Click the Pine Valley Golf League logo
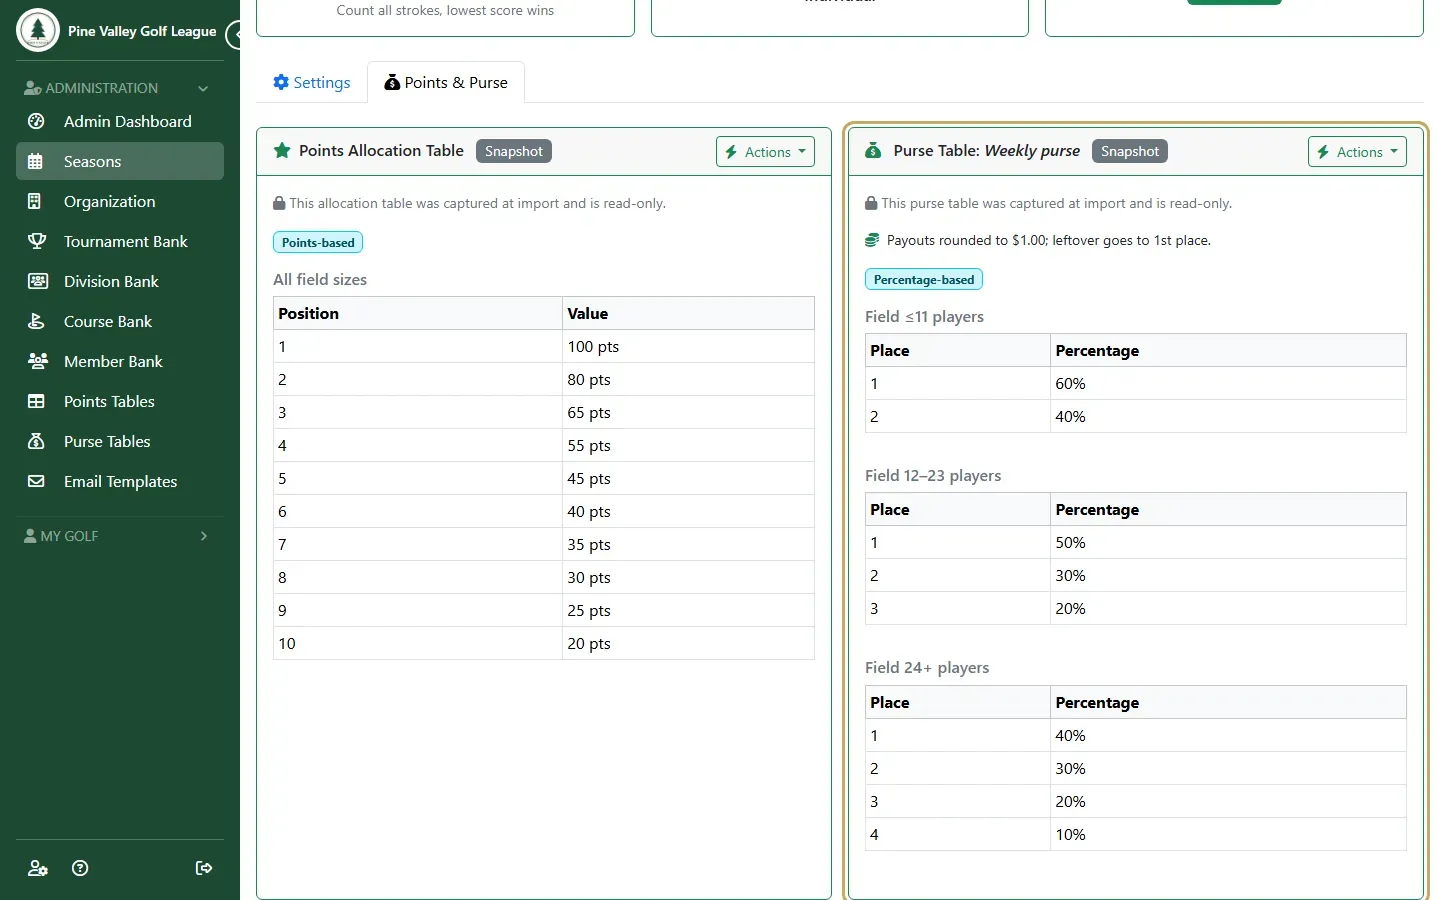 coord(38,31)
